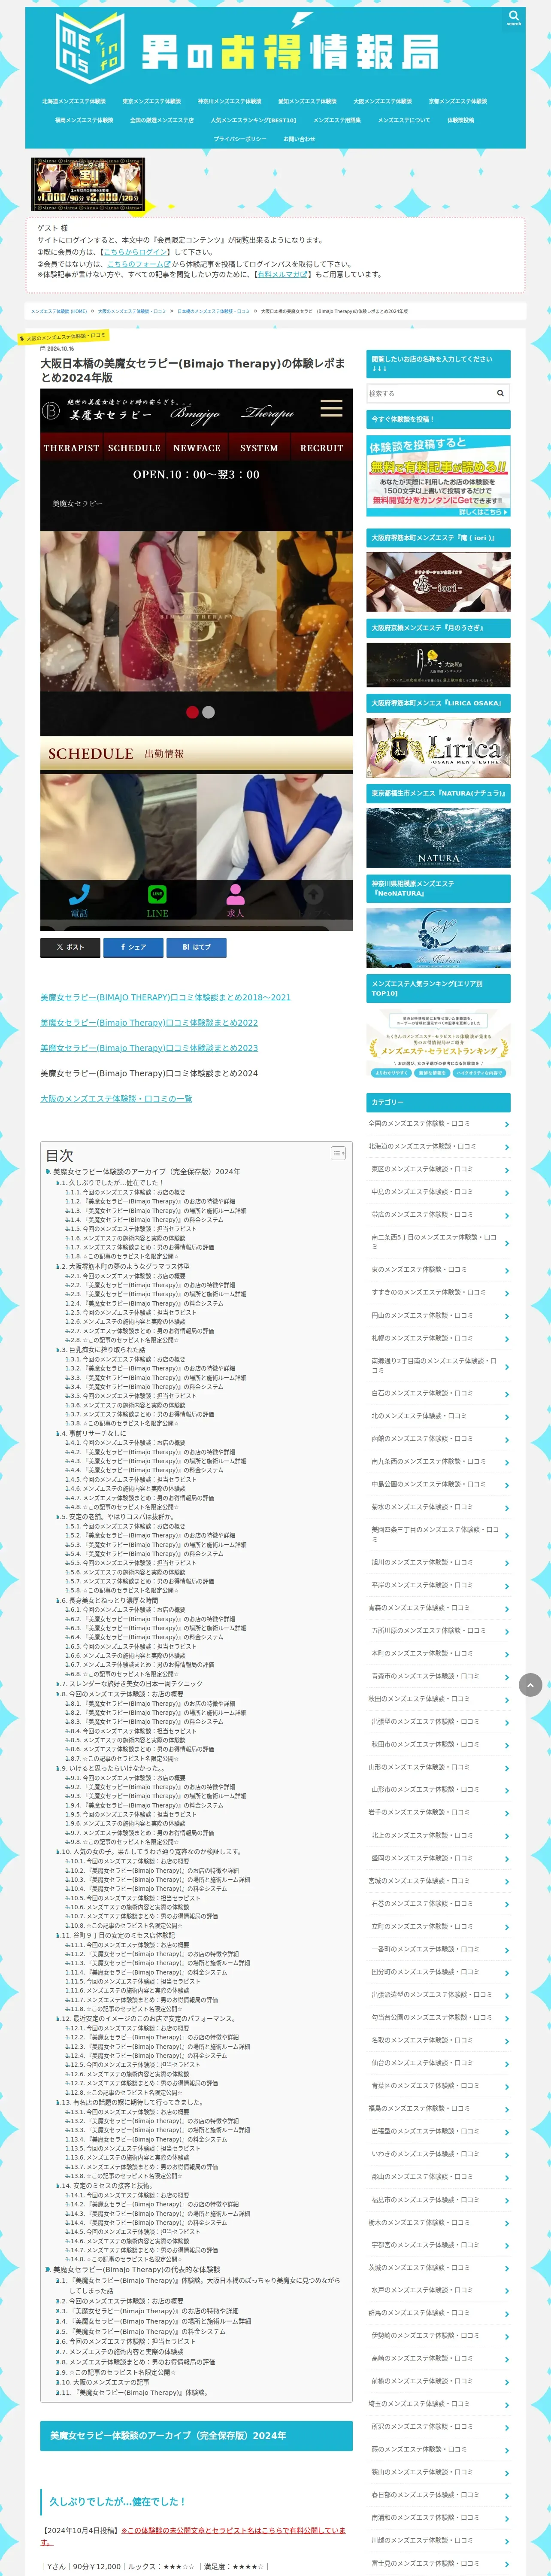The image size is (551, 2576).
Task: Open category 中島のメンズエステ体験談・口コミ
Action: tap(438, 1192)
